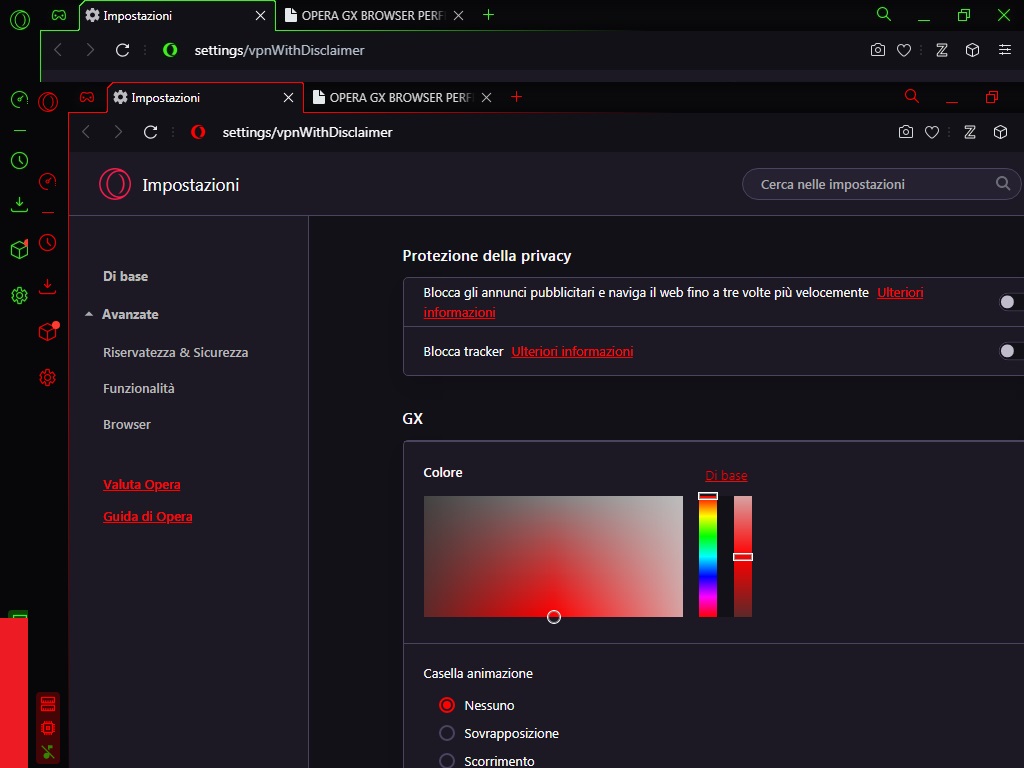Screen dimensions: 1024x768
Task: Click the CPU limiter icon in red sidebar
Action: point(48,728)
